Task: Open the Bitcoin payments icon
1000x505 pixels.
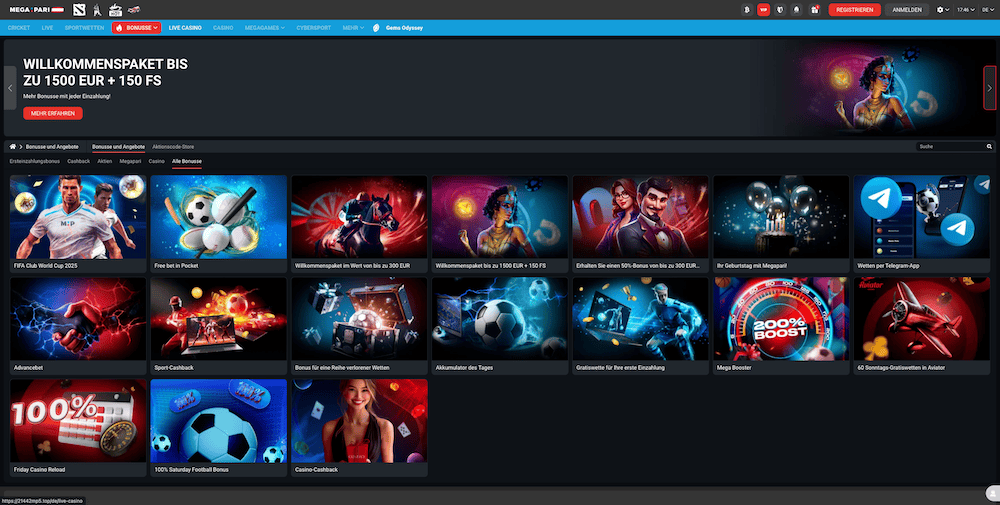Action: 747,10
